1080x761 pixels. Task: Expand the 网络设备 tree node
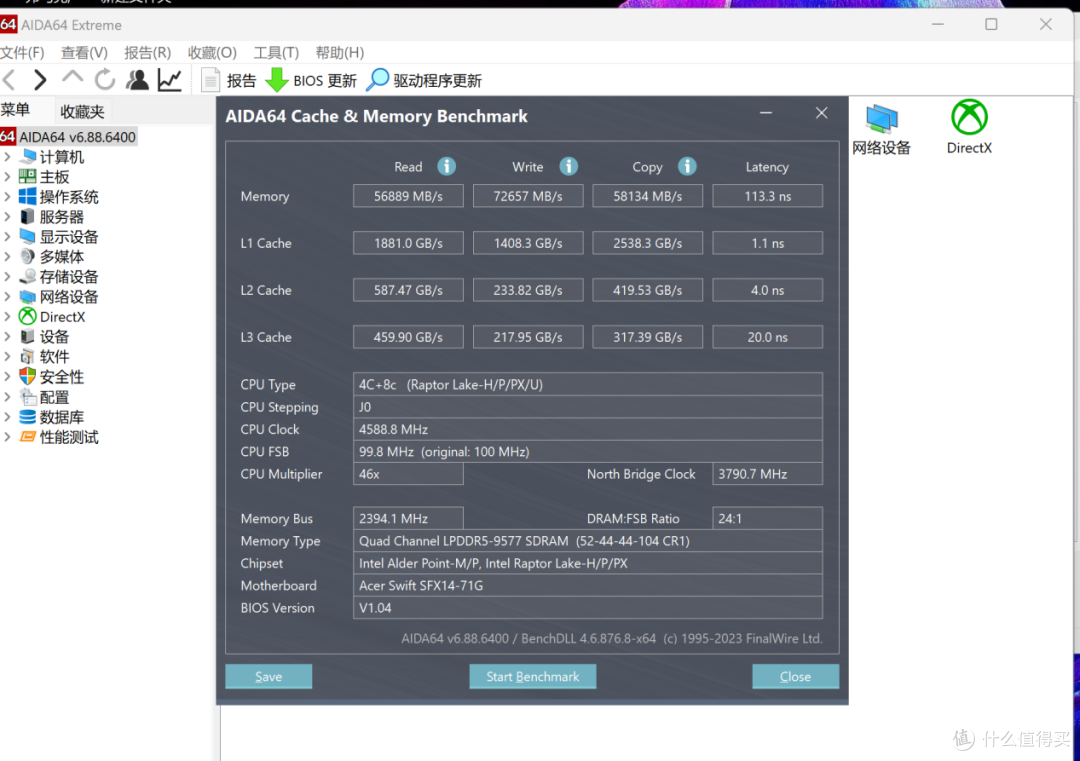pyautogui.click(x=8, y=297)
